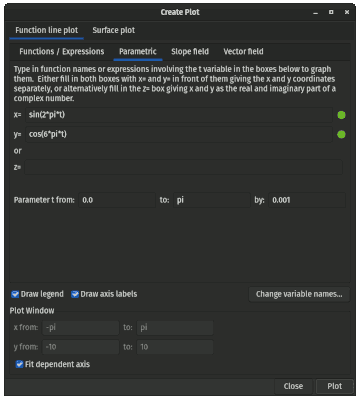This screenshot has height=400, width=360.
Task: Toggle the Draw legend checkbox
Action: [x=15, y=294]
